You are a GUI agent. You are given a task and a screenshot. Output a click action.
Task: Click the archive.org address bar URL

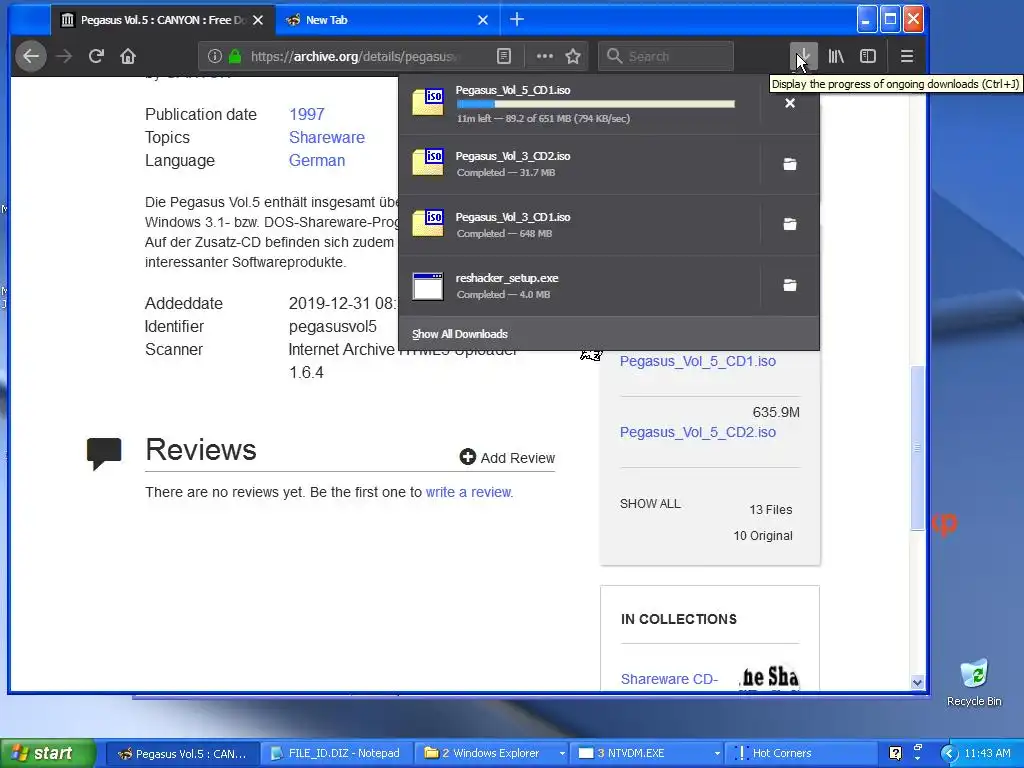[353, 56]
